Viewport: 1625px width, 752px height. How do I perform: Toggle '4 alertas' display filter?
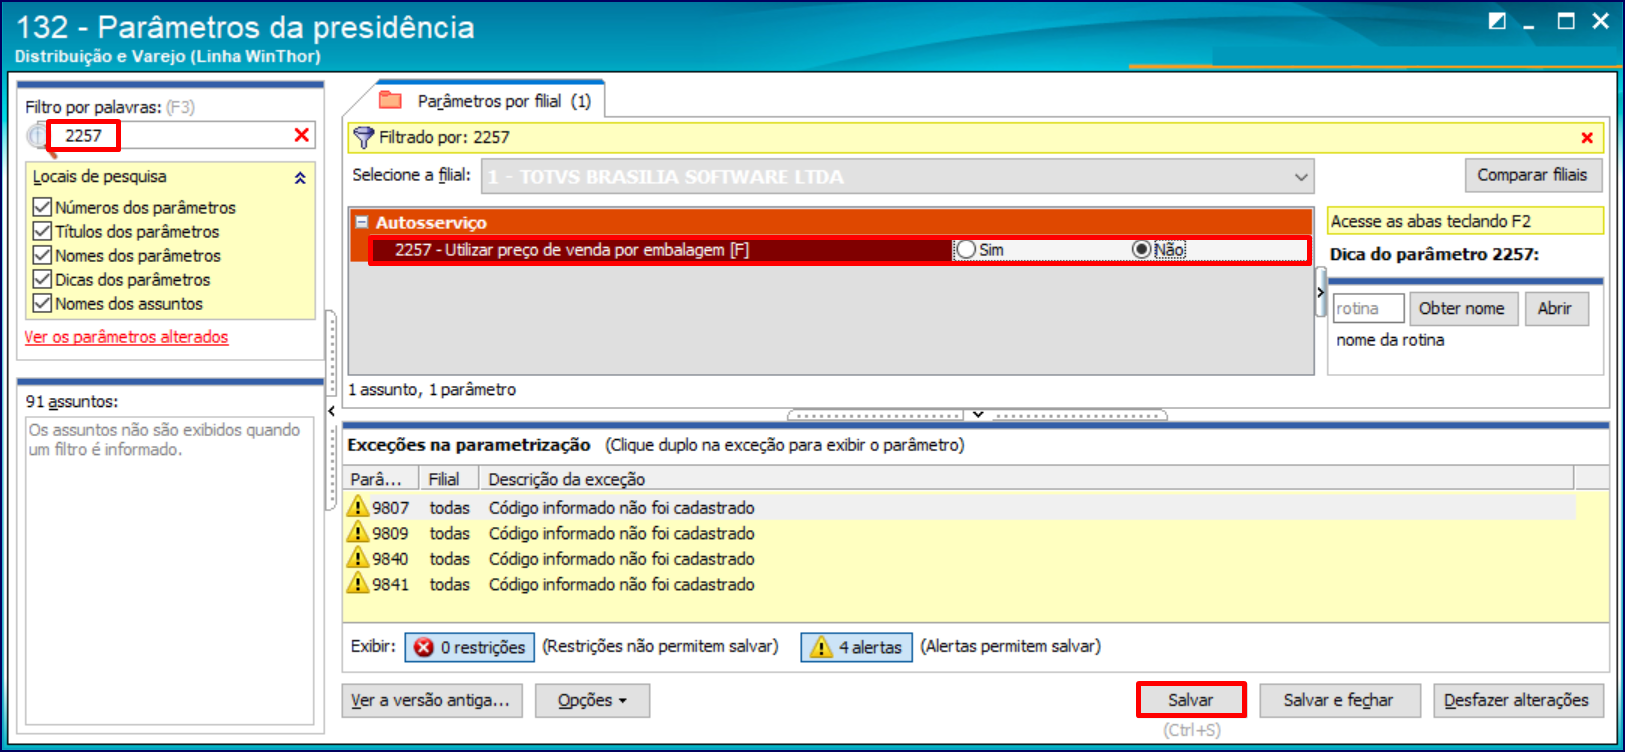[856, 647]
